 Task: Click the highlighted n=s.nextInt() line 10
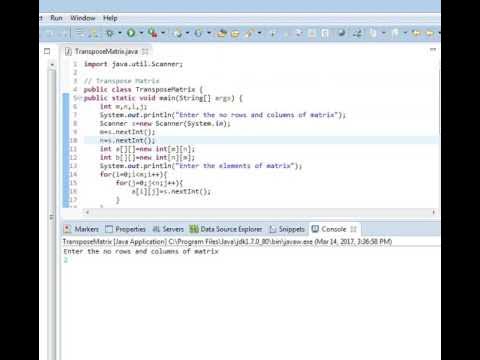[127, 140]
